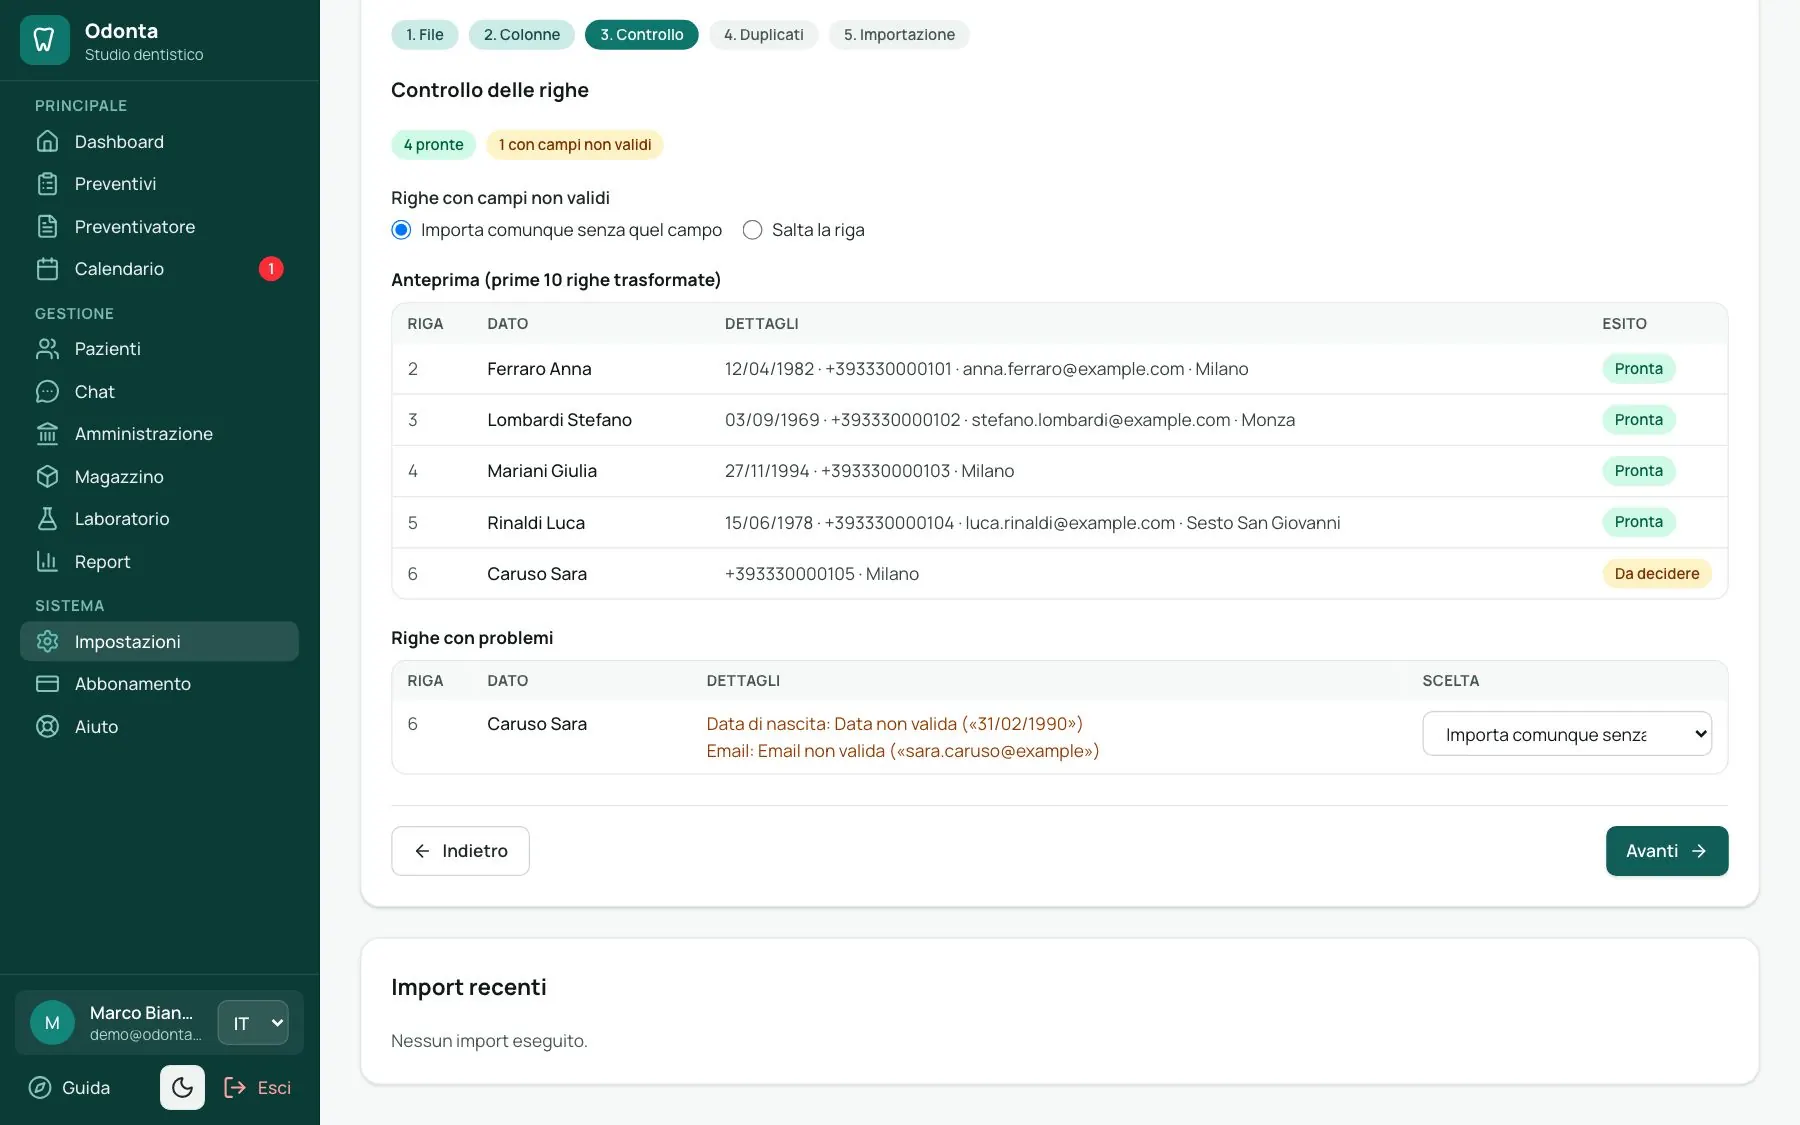Click the Preventivatore document icon
1800x1125 pixels.
(47, 226)
